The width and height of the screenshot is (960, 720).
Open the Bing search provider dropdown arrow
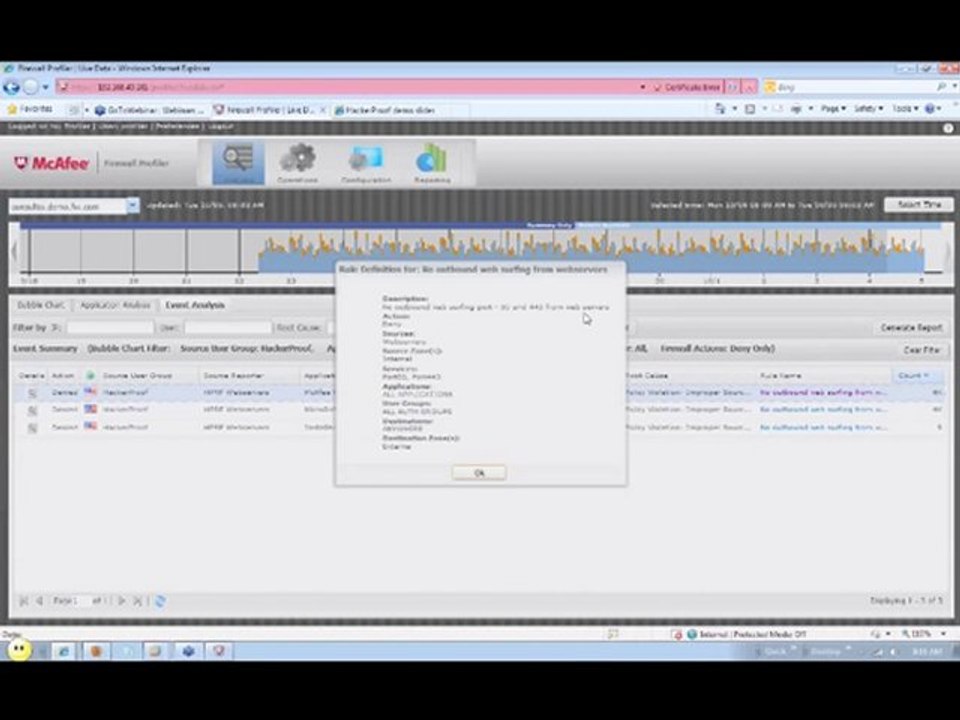point(954,87)
